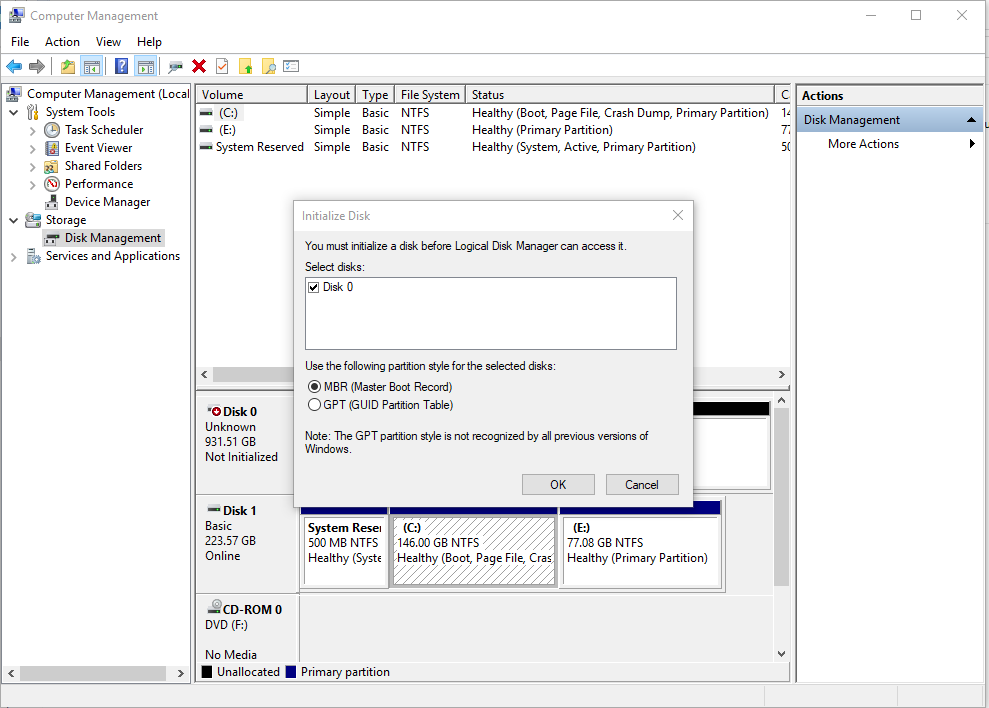Uncheck the Disk 0 checkbox

313,287
